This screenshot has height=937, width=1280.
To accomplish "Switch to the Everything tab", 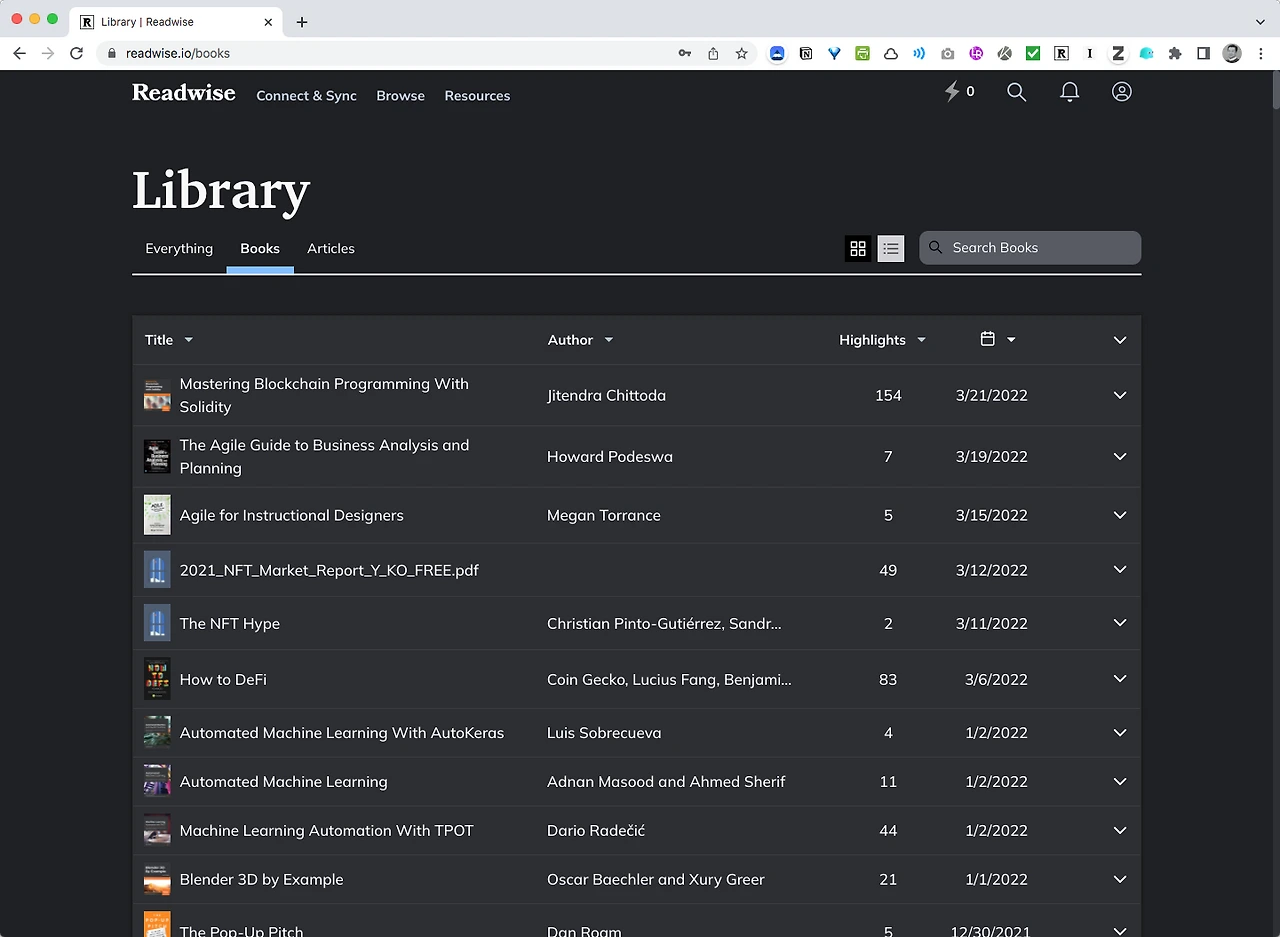I will [x=179, y=249].
